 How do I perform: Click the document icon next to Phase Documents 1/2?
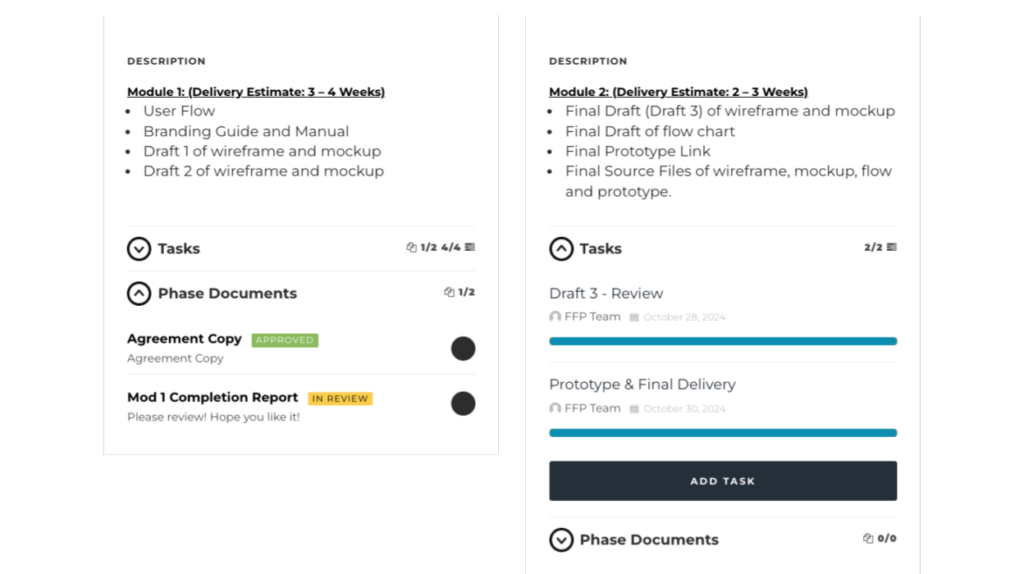click(449, 292)
